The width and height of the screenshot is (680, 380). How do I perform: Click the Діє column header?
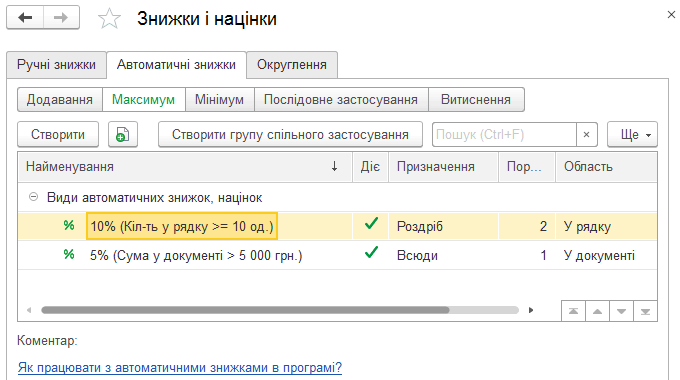[x=370, y=167]
